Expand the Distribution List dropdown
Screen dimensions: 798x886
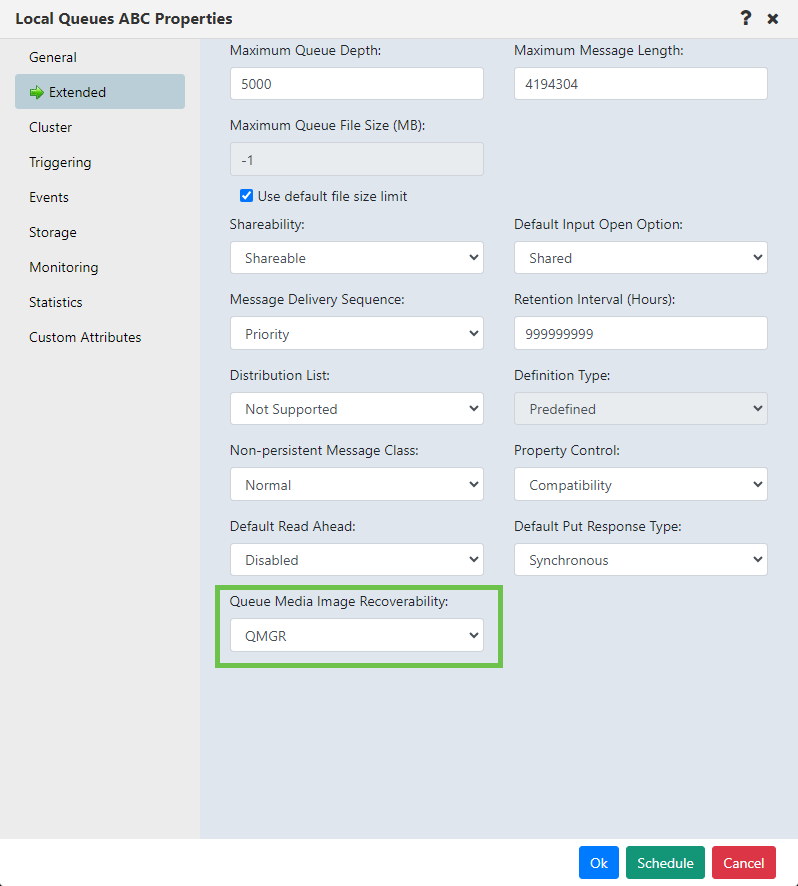[x=357, y=409]
